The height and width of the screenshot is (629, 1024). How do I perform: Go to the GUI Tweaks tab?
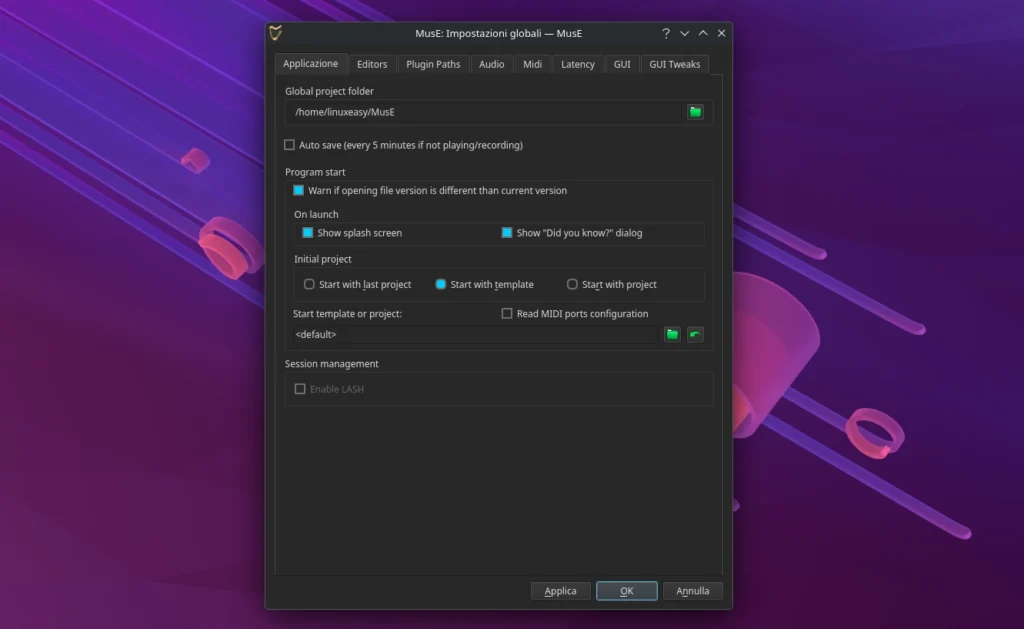(x=674, y=64)
